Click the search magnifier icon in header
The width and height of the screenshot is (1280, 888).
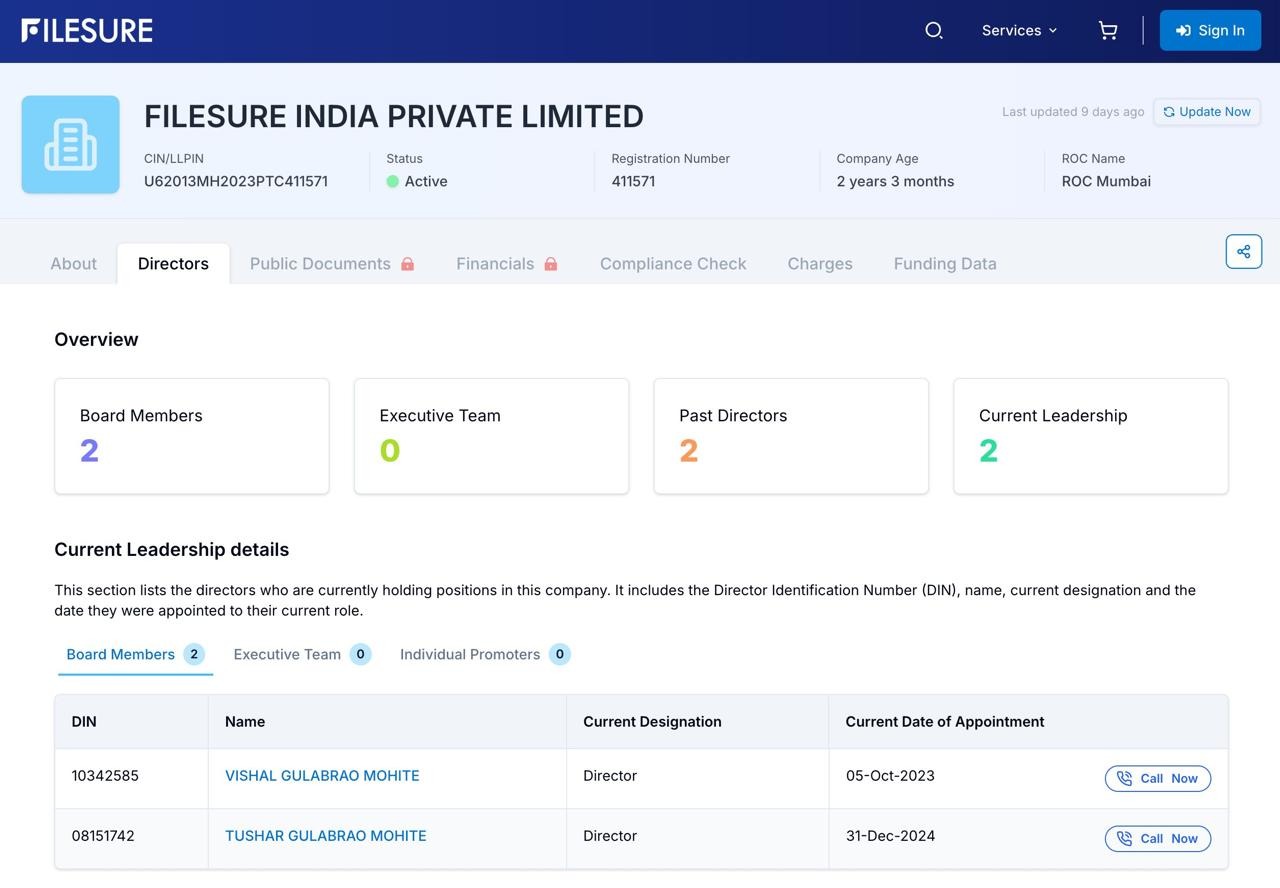[934, 31]
